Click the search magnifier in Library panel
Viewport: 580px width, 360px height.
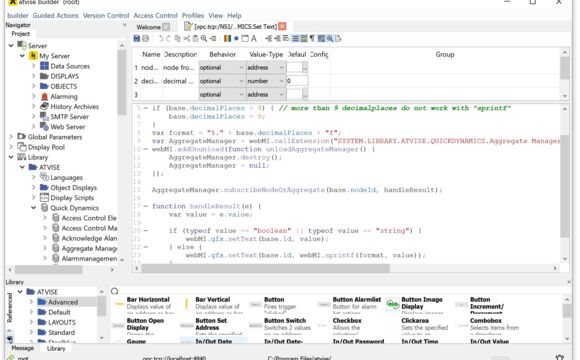115,292
